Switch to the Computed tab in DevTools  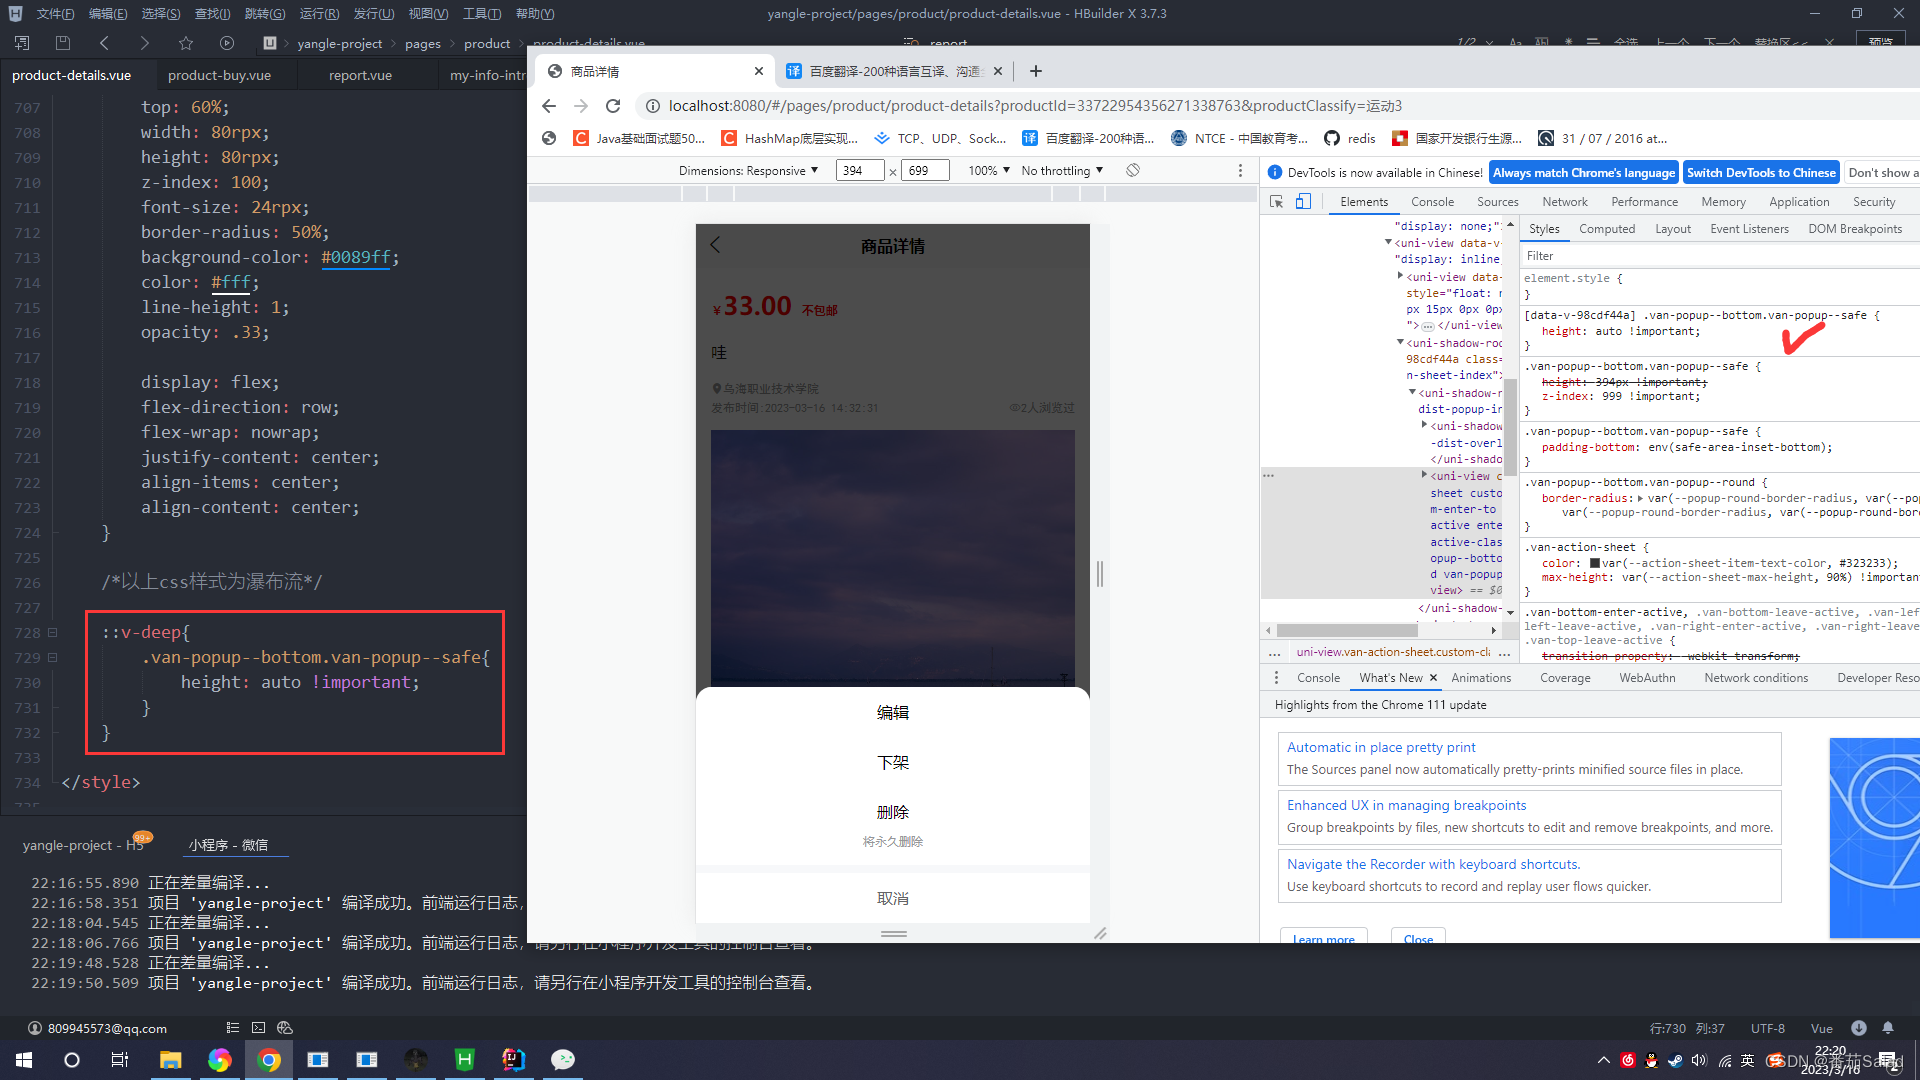point(1607,228)
